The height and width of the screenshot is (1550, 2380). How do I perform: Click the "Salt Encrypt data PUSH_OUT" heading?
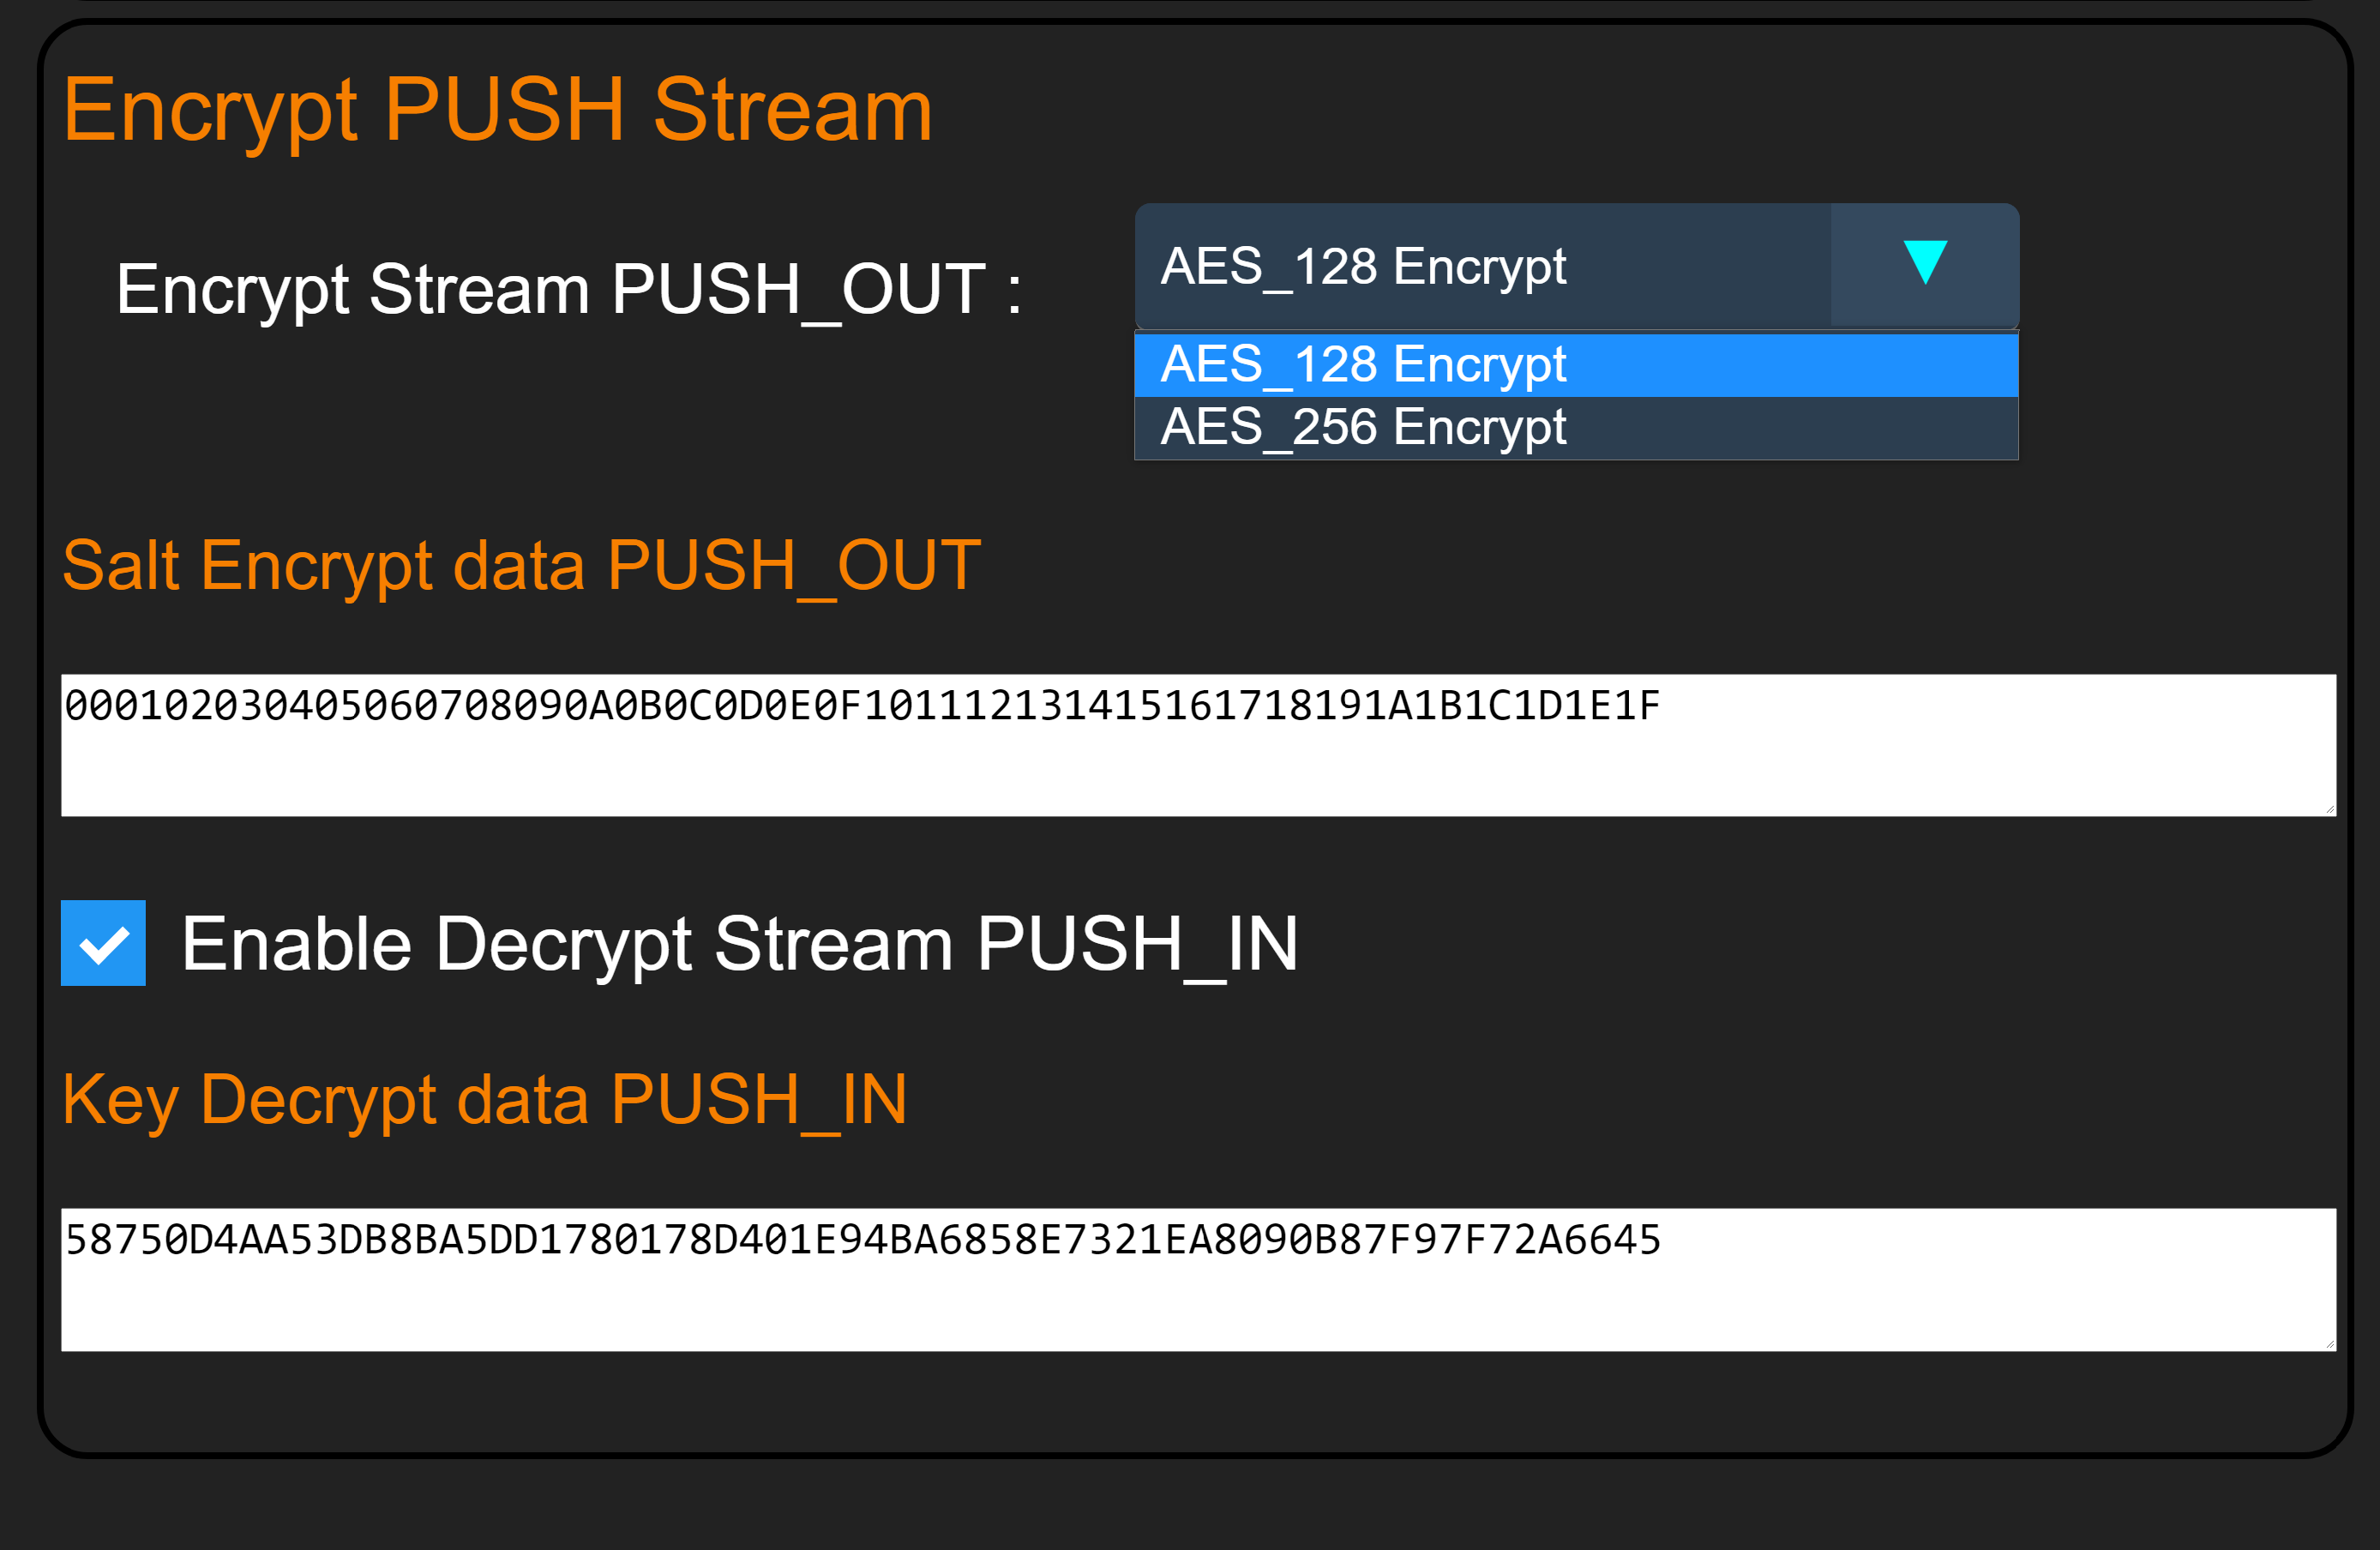pos(521,566)
